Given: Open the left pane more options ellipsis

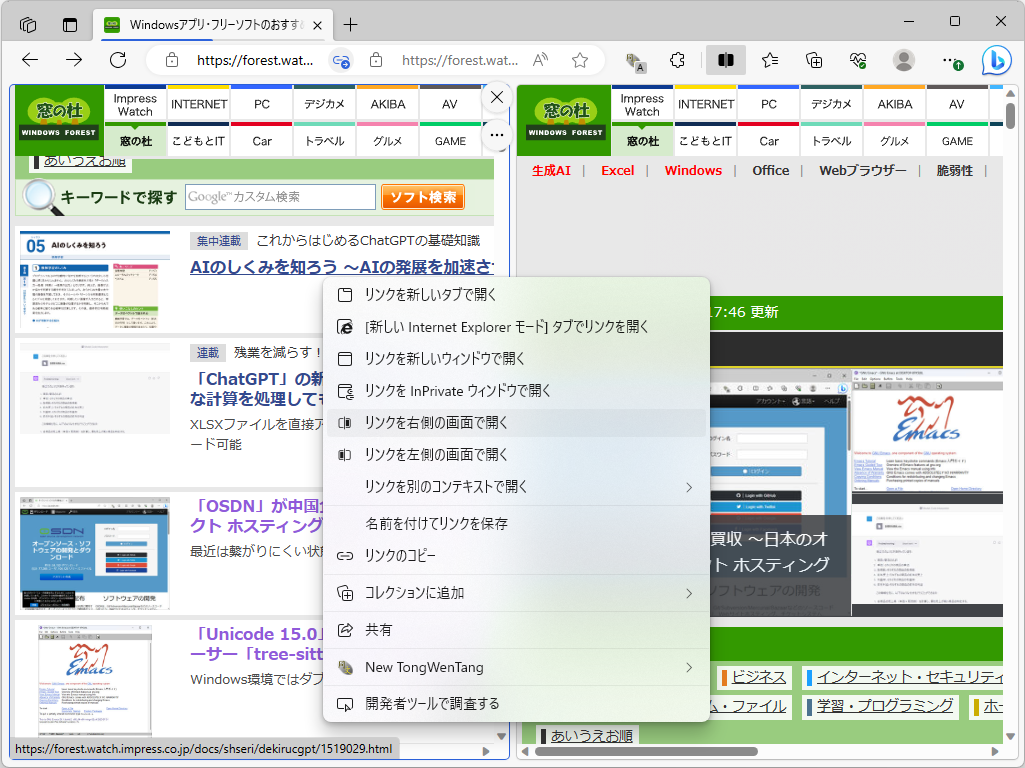Looking at the screenshot, I should (497, 135).
